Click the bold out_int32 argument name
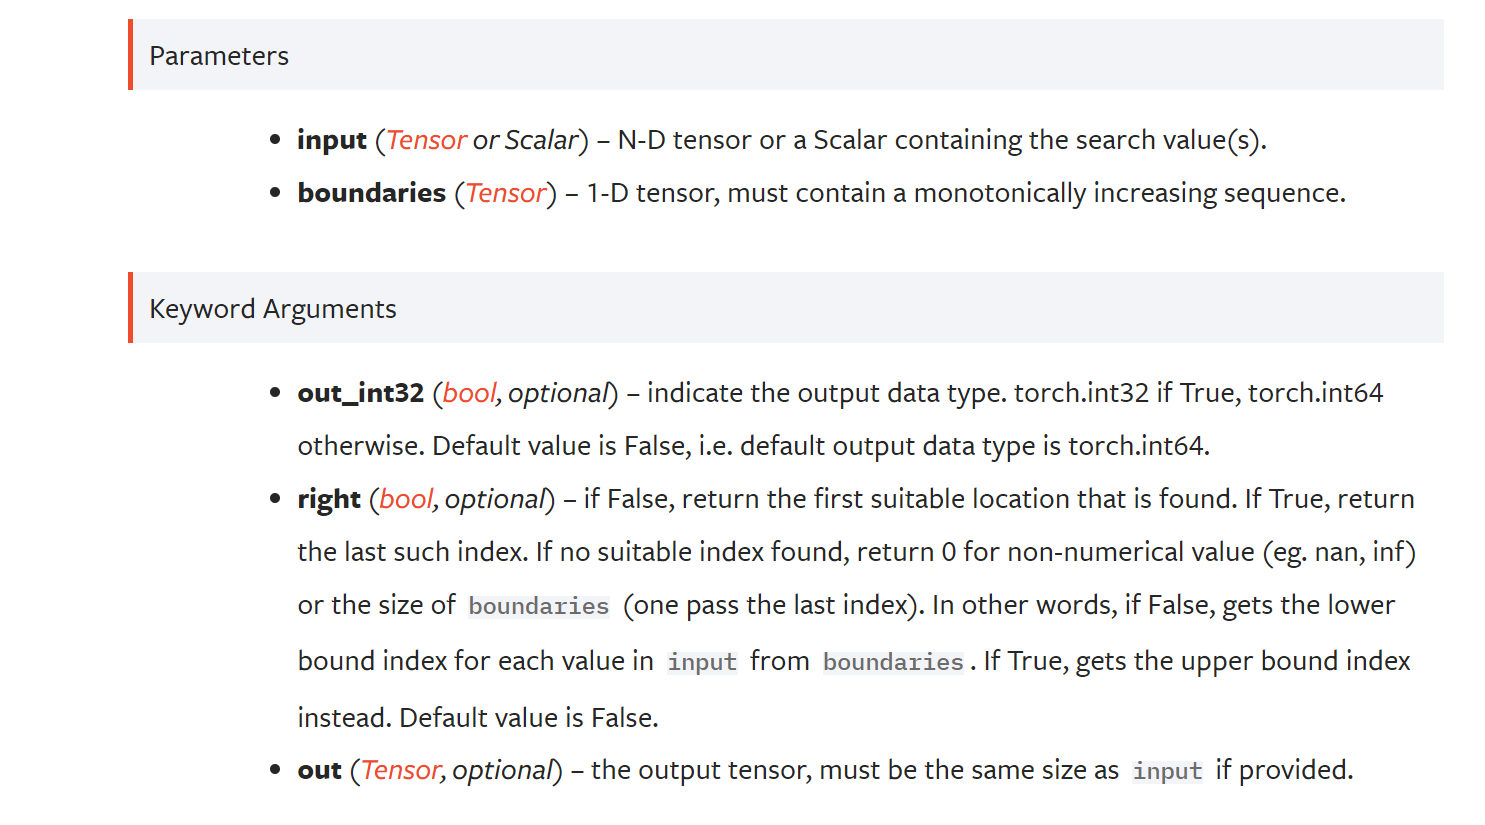The width and height of the screenshot is (1485, 825). 360,393
